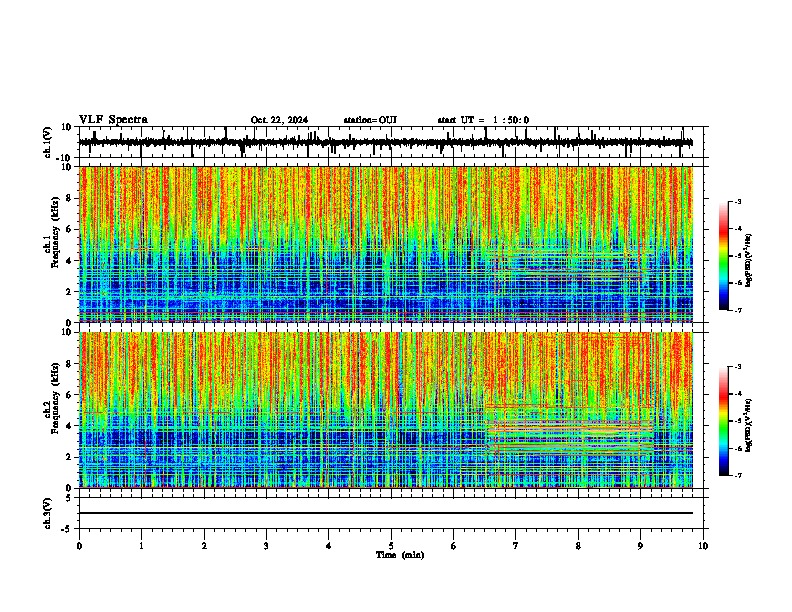Click time-axis tick label "3"
Viewport: 792px width, 612px height.
coord(266,546)
